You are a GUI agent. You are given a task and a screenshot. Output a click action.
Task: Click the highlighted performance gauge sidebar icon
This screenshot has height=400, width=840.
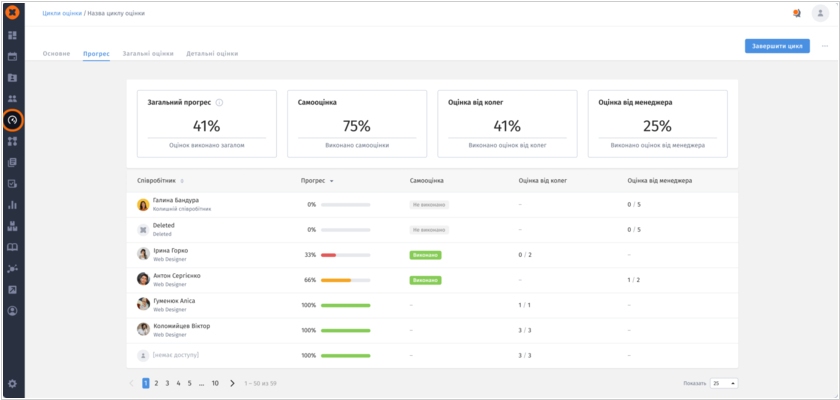pyautogui.click(x=13, y=120)
